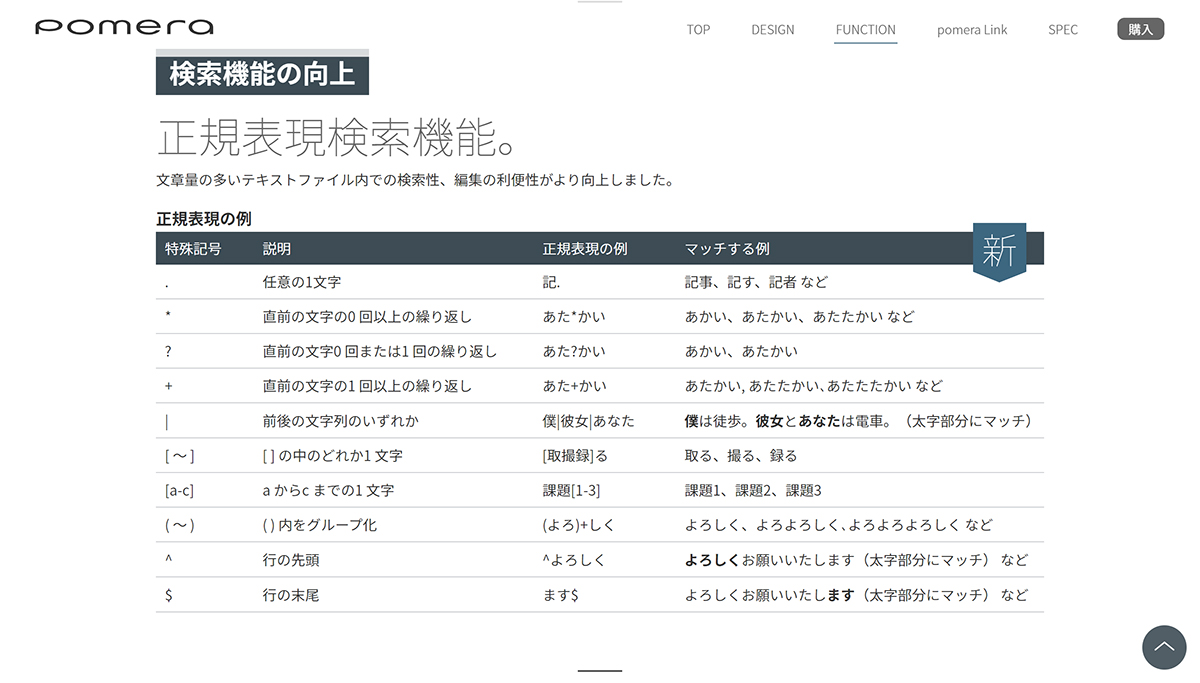Image resolution: width=1200 pixels, height=683 pixels.
Task: Click the あた*かい regex example
Action: (x=574, y=317)
